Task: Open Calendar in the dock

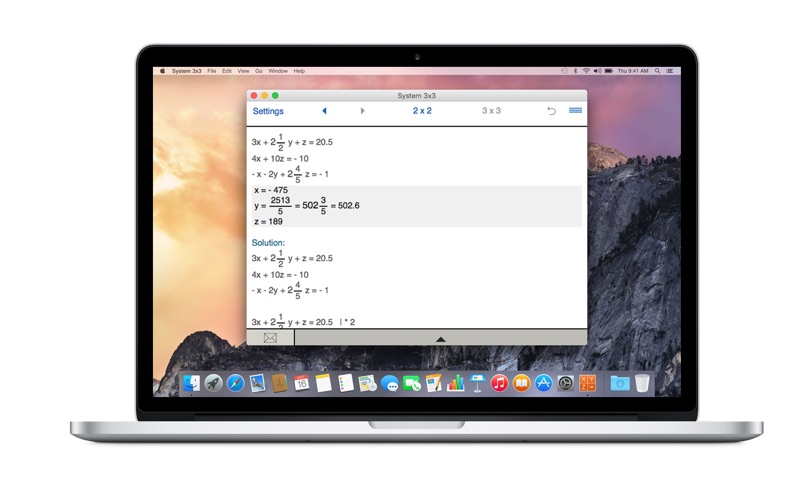Action: click(x=301, y=383)
